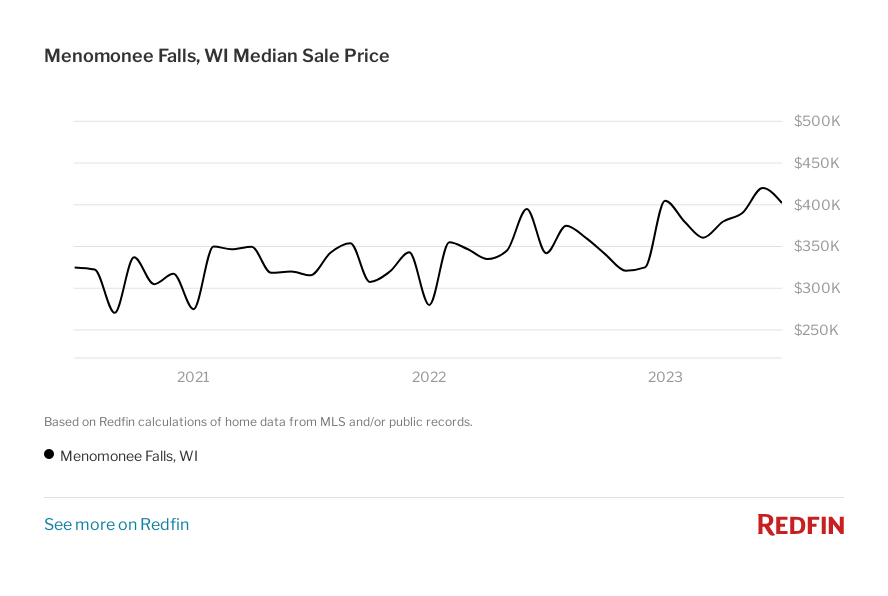The height and width of the screenshot is (596, 888).
Task: Click the line's lowest dip before 2021
Action: [x=114, y=312]
